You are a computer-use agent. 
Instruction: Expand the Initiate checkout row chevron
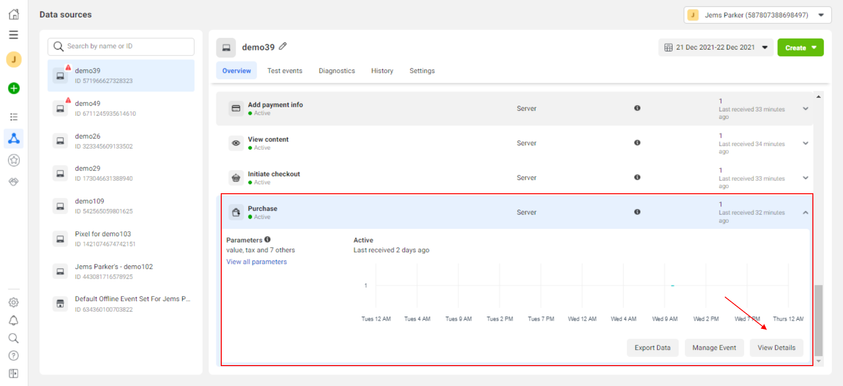coord(805,177)
